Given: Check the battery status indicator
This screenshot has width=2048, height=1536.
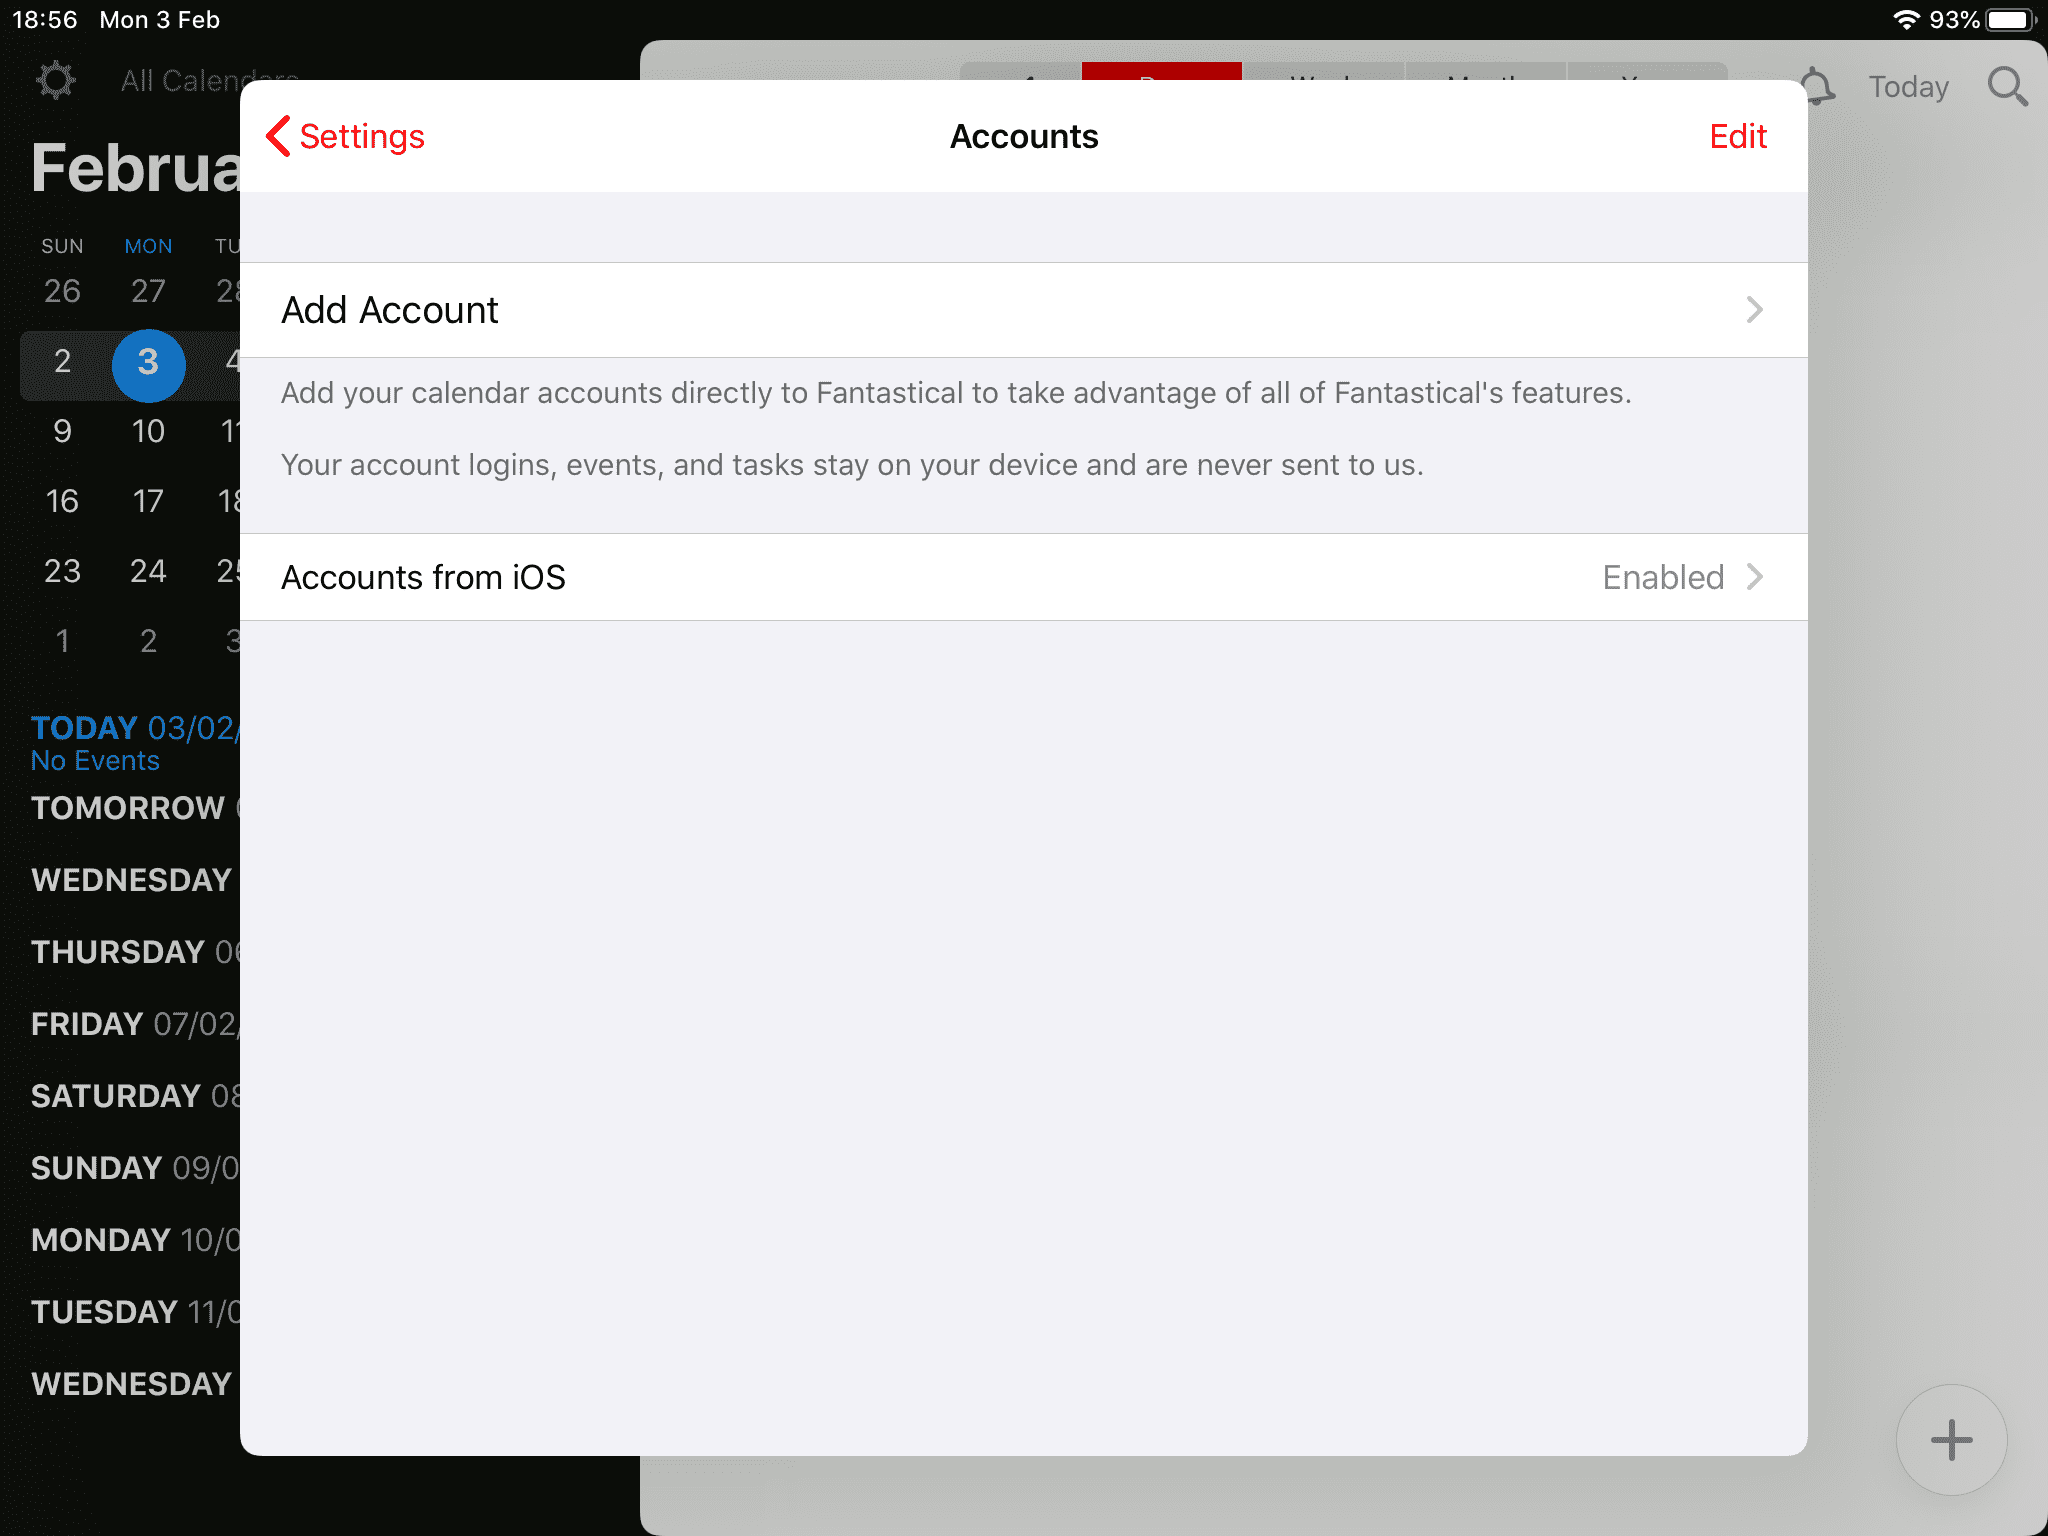Looking at the screenshot, I should 2010,20.
